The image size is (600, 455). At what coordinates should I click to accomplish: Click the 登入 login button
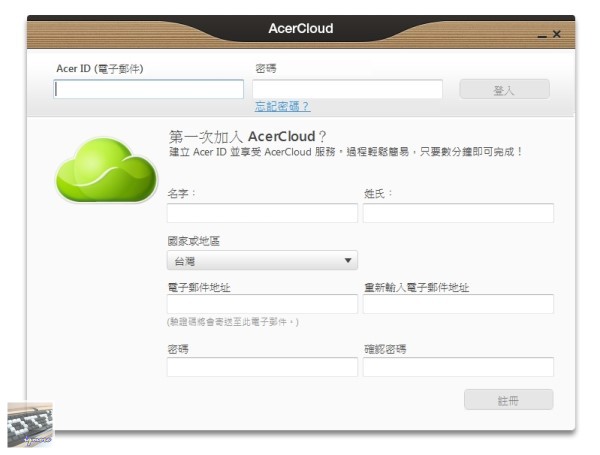coord(504,89)
